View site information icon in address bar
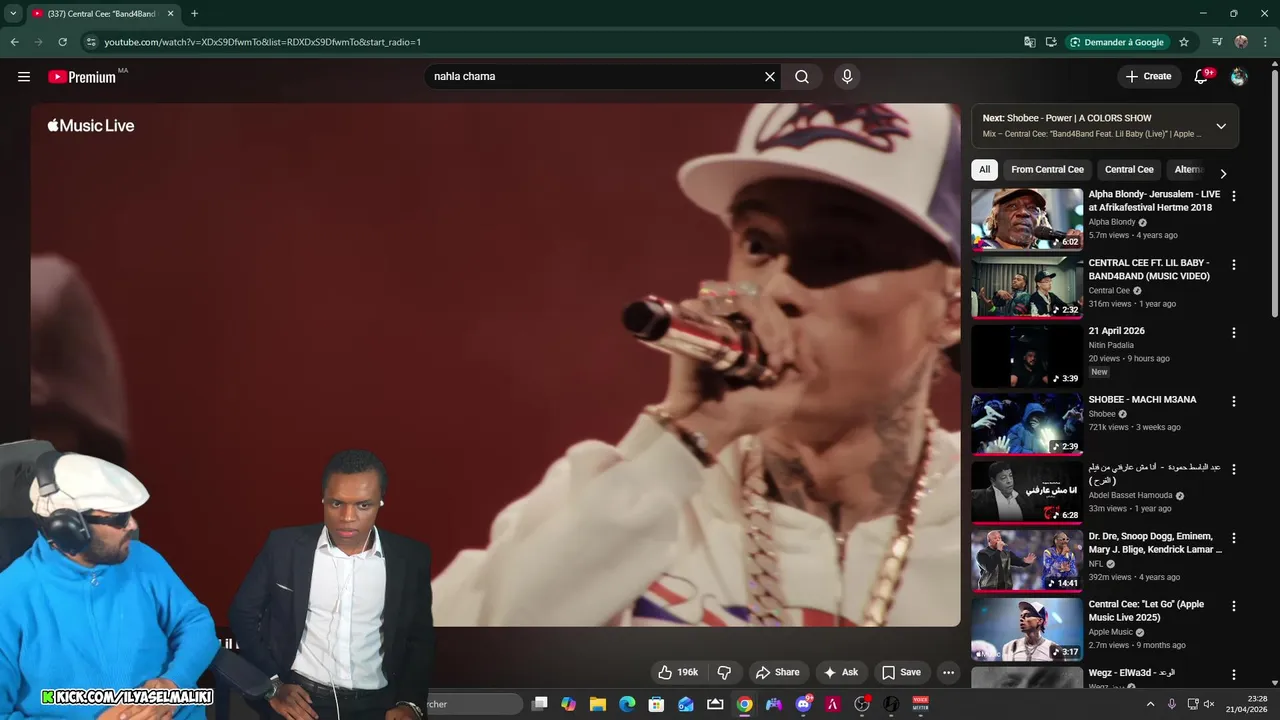 pos(91,42)
